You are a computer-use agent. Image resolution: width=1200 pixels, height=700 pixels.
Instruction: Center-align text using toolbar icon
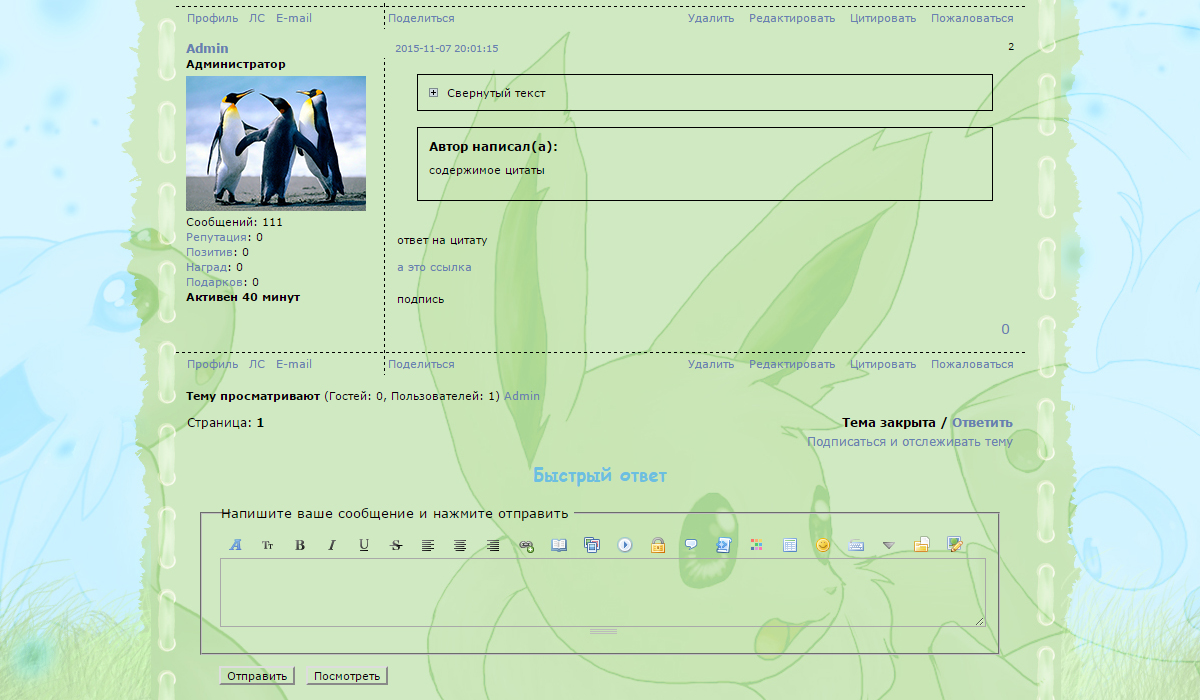point(460,545)
